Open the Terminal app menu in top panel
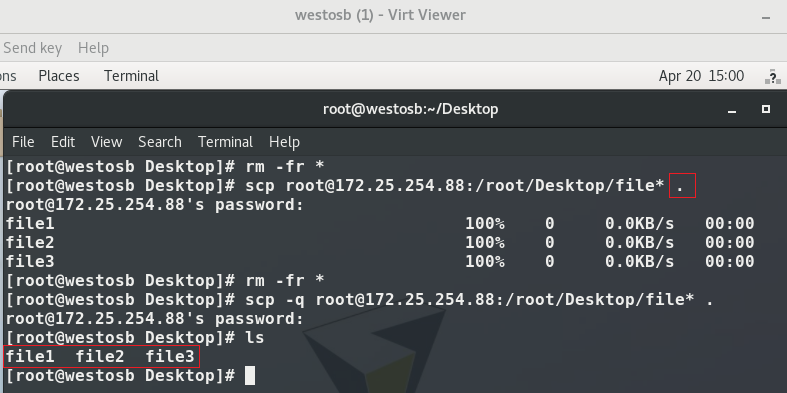This screenshot has height=393, width=787. tap(132, 76)
